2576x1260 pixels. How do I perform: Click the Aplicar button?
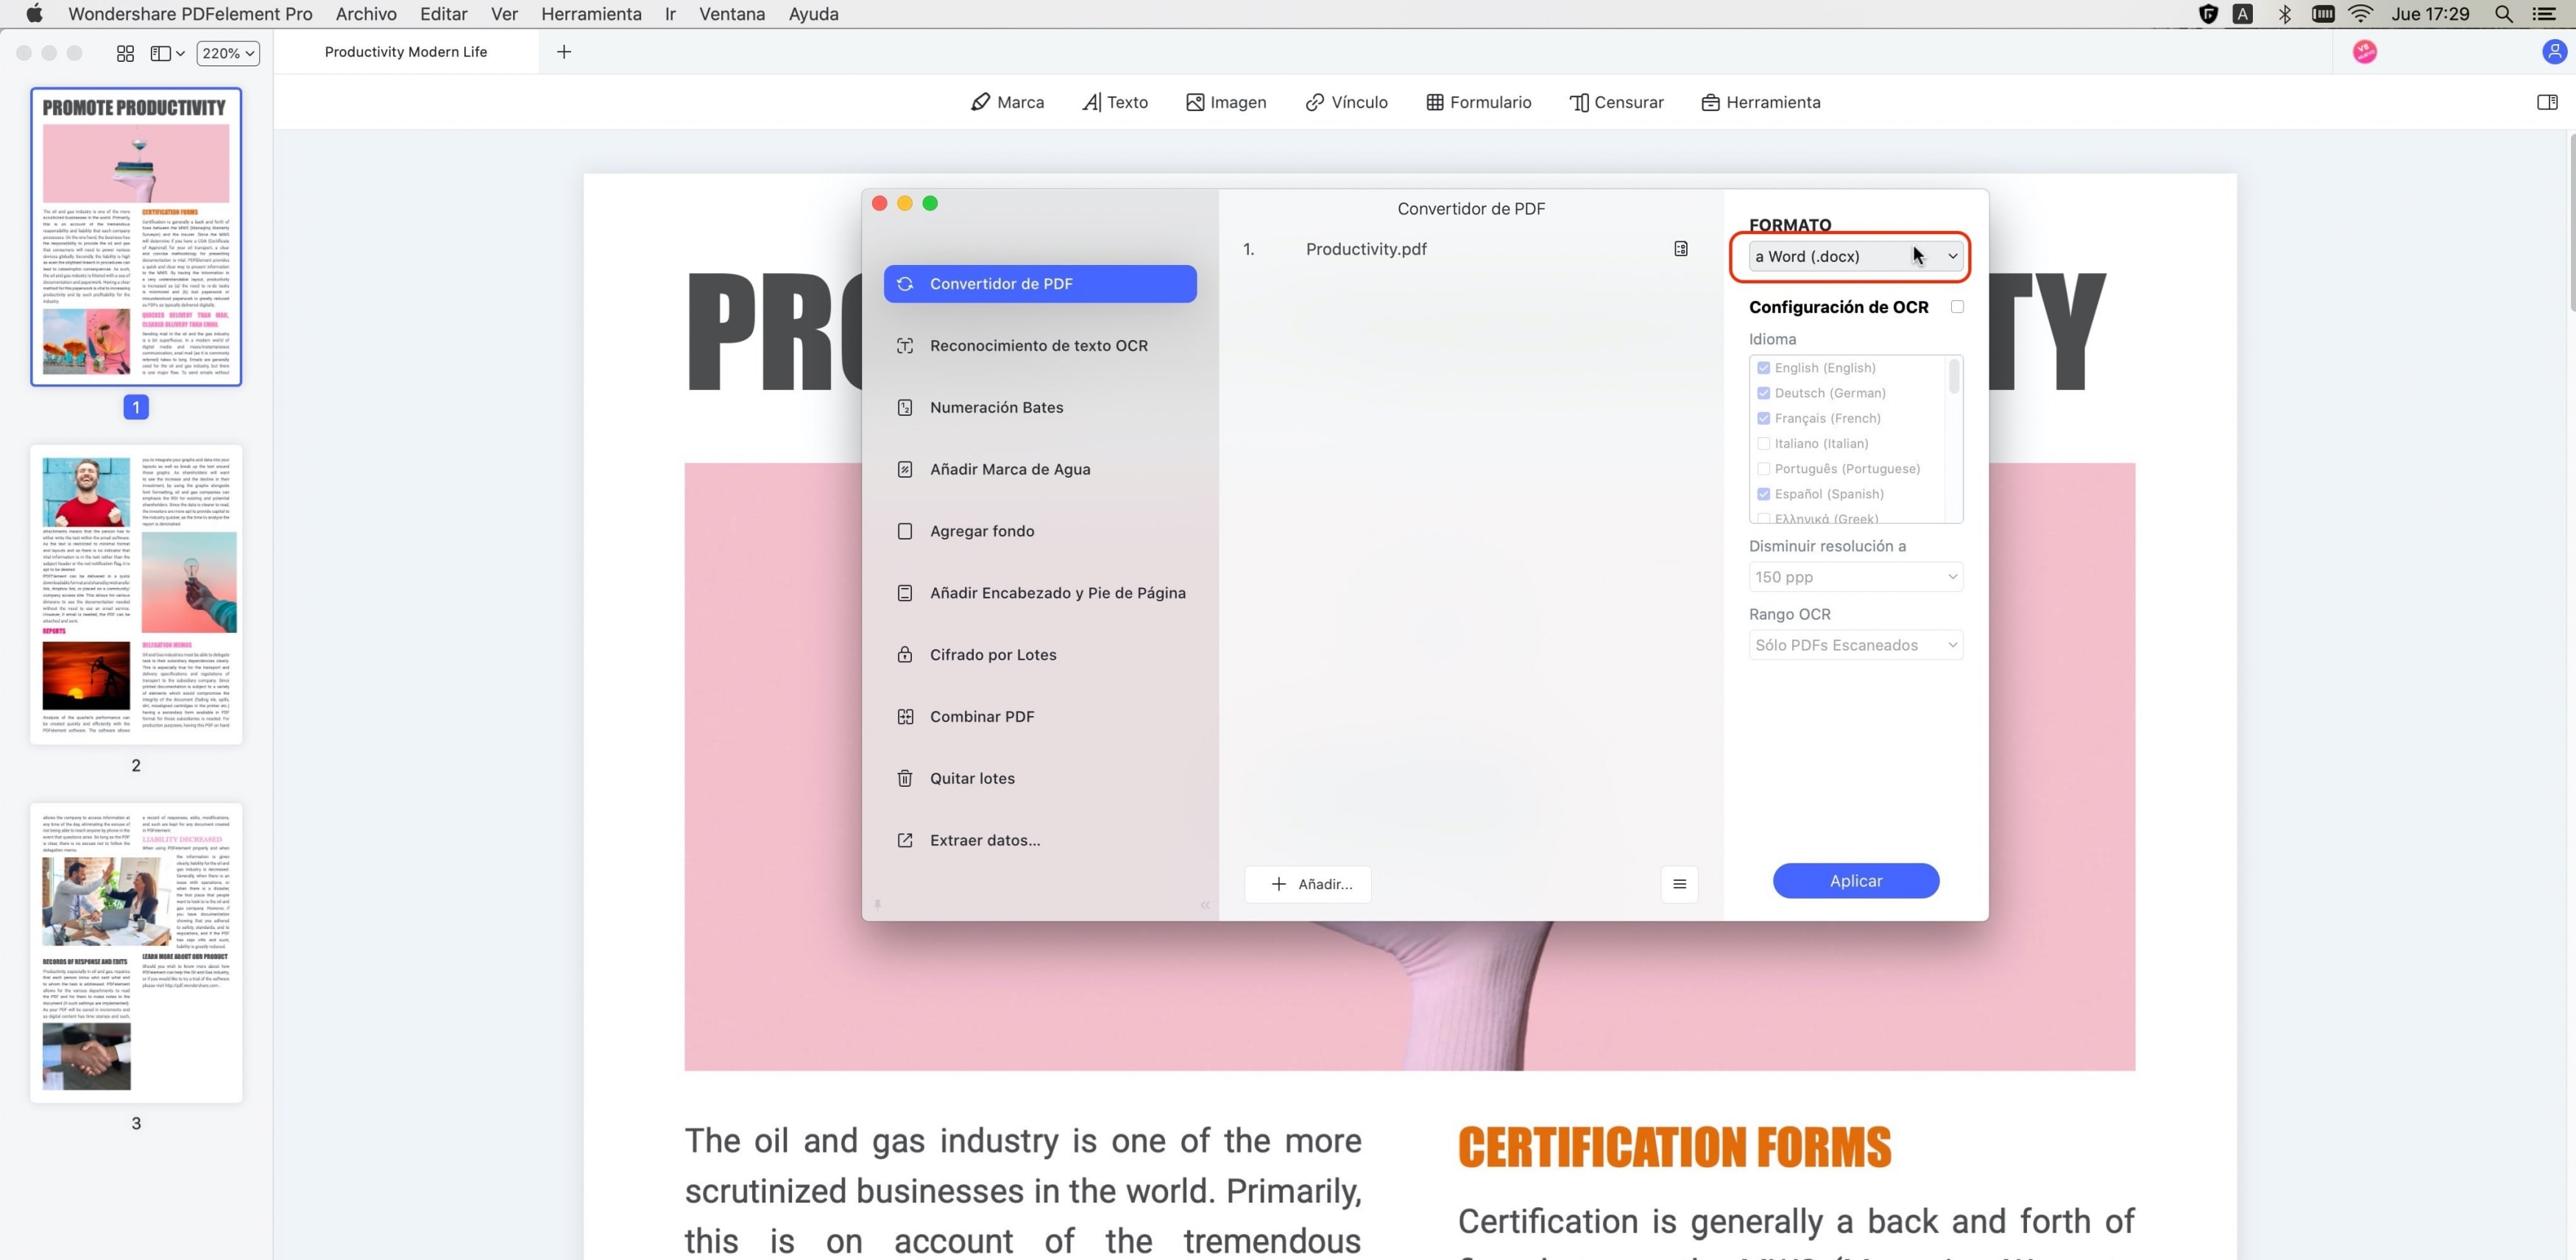coord(1855,880)
